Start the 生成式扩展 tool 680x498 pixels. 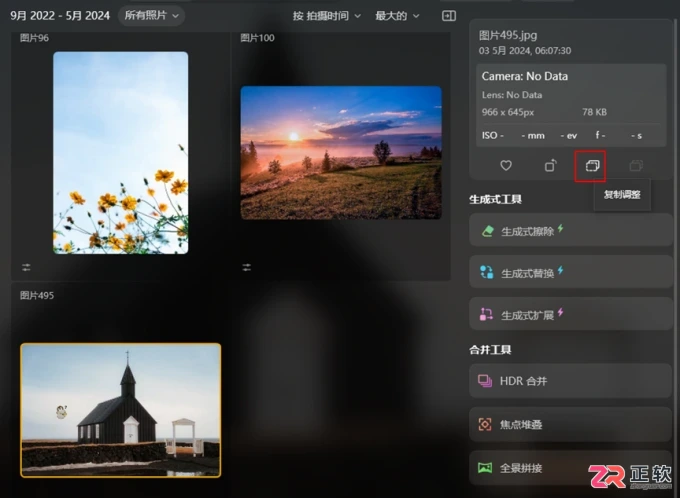point(570,314)
